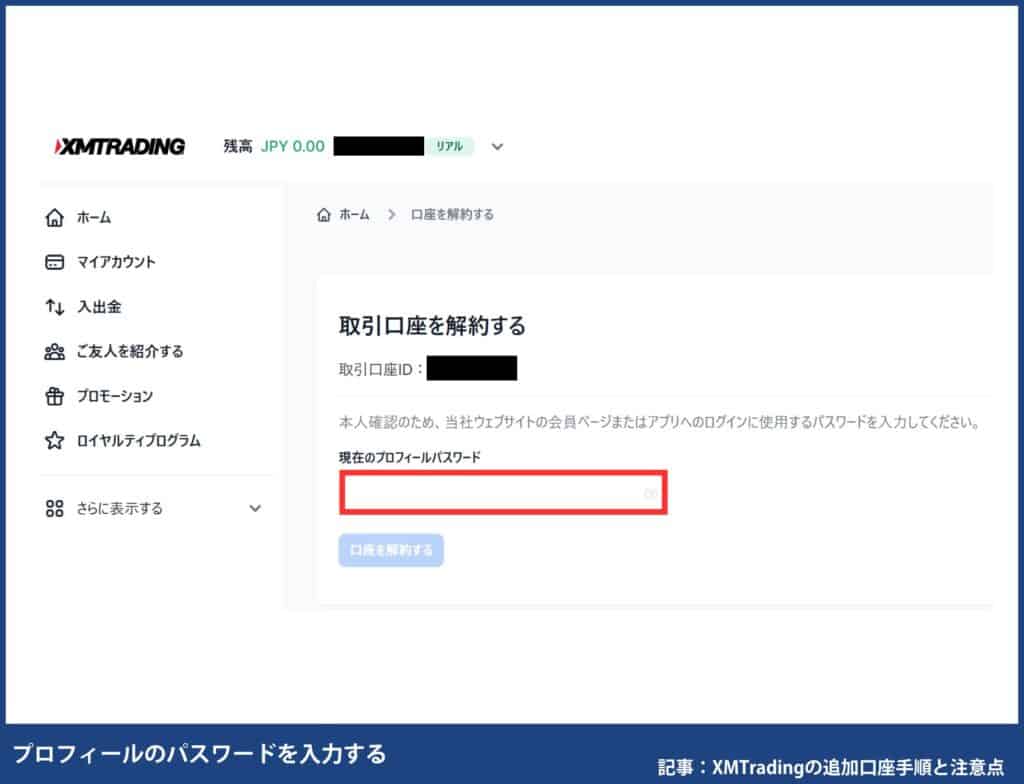The width and height of the screenshot is (1024, 784).
Task: Click the grid icon beside さらに表示する
Action: click(x=55, y=508)
